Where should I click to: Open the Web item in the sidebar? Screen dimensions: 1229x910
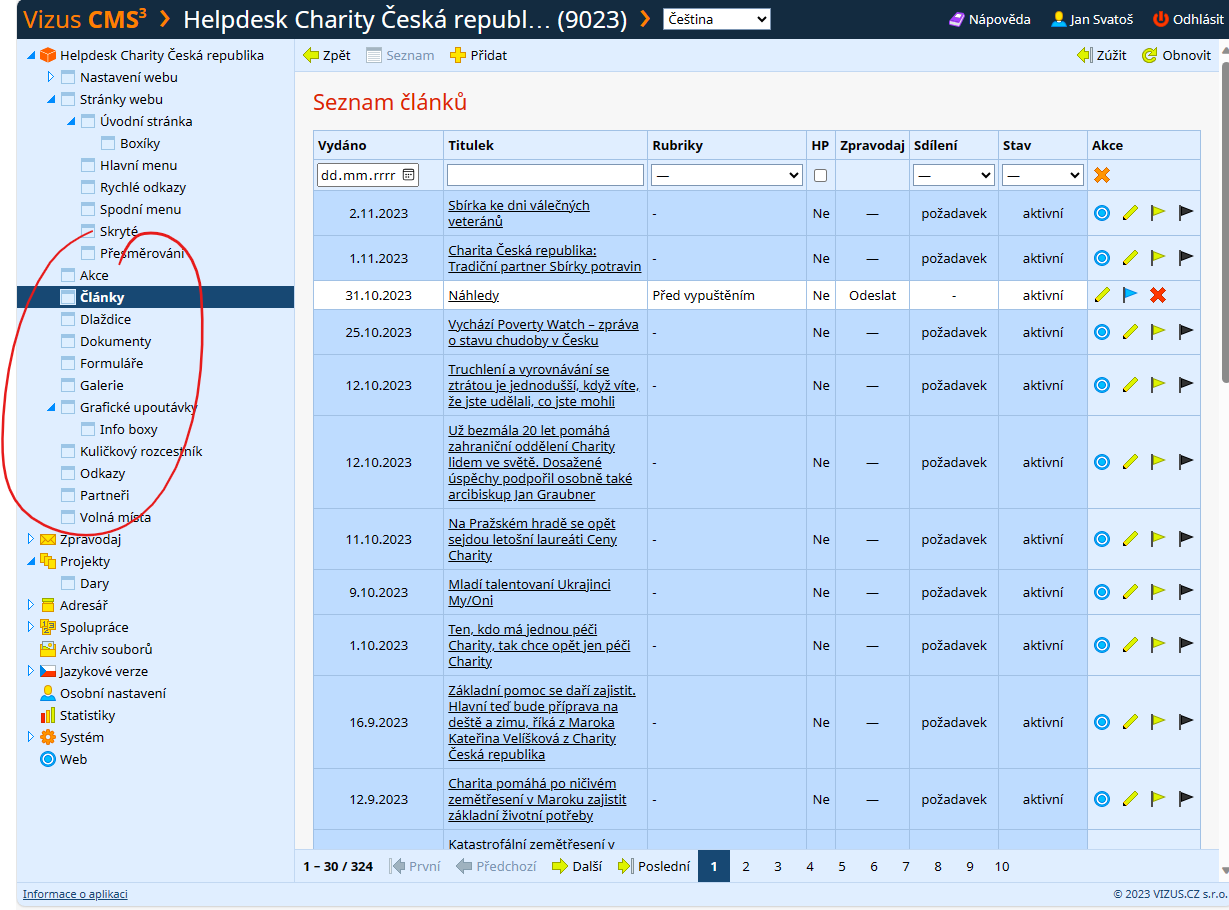tap(73, 759)
